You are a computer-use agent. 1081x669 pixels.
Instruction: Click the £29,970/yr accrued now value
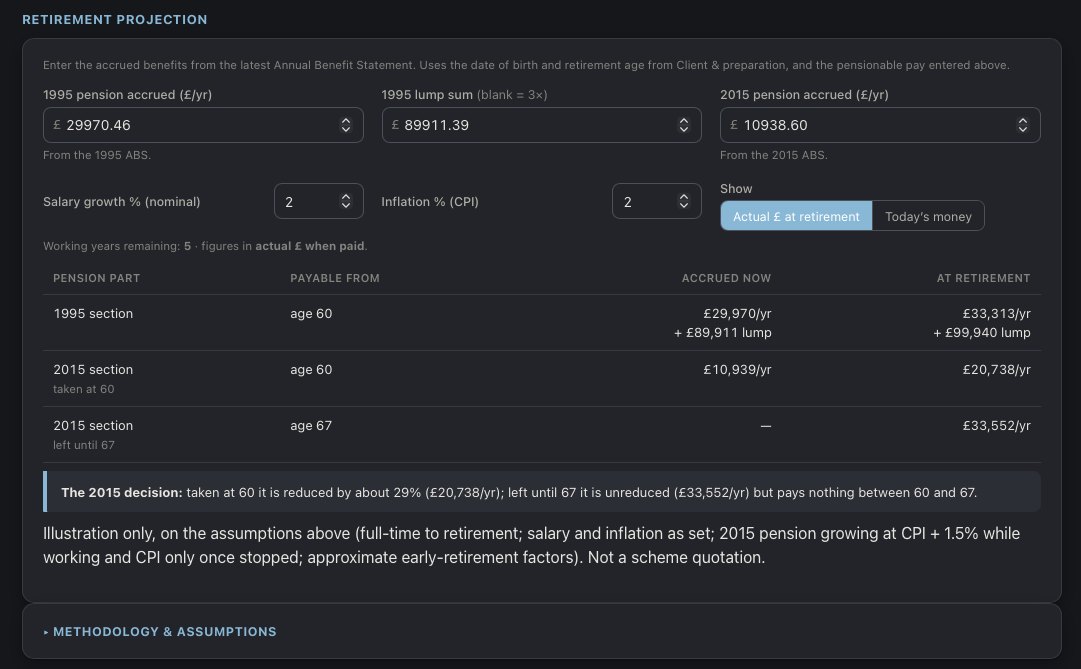pos(737,313)
